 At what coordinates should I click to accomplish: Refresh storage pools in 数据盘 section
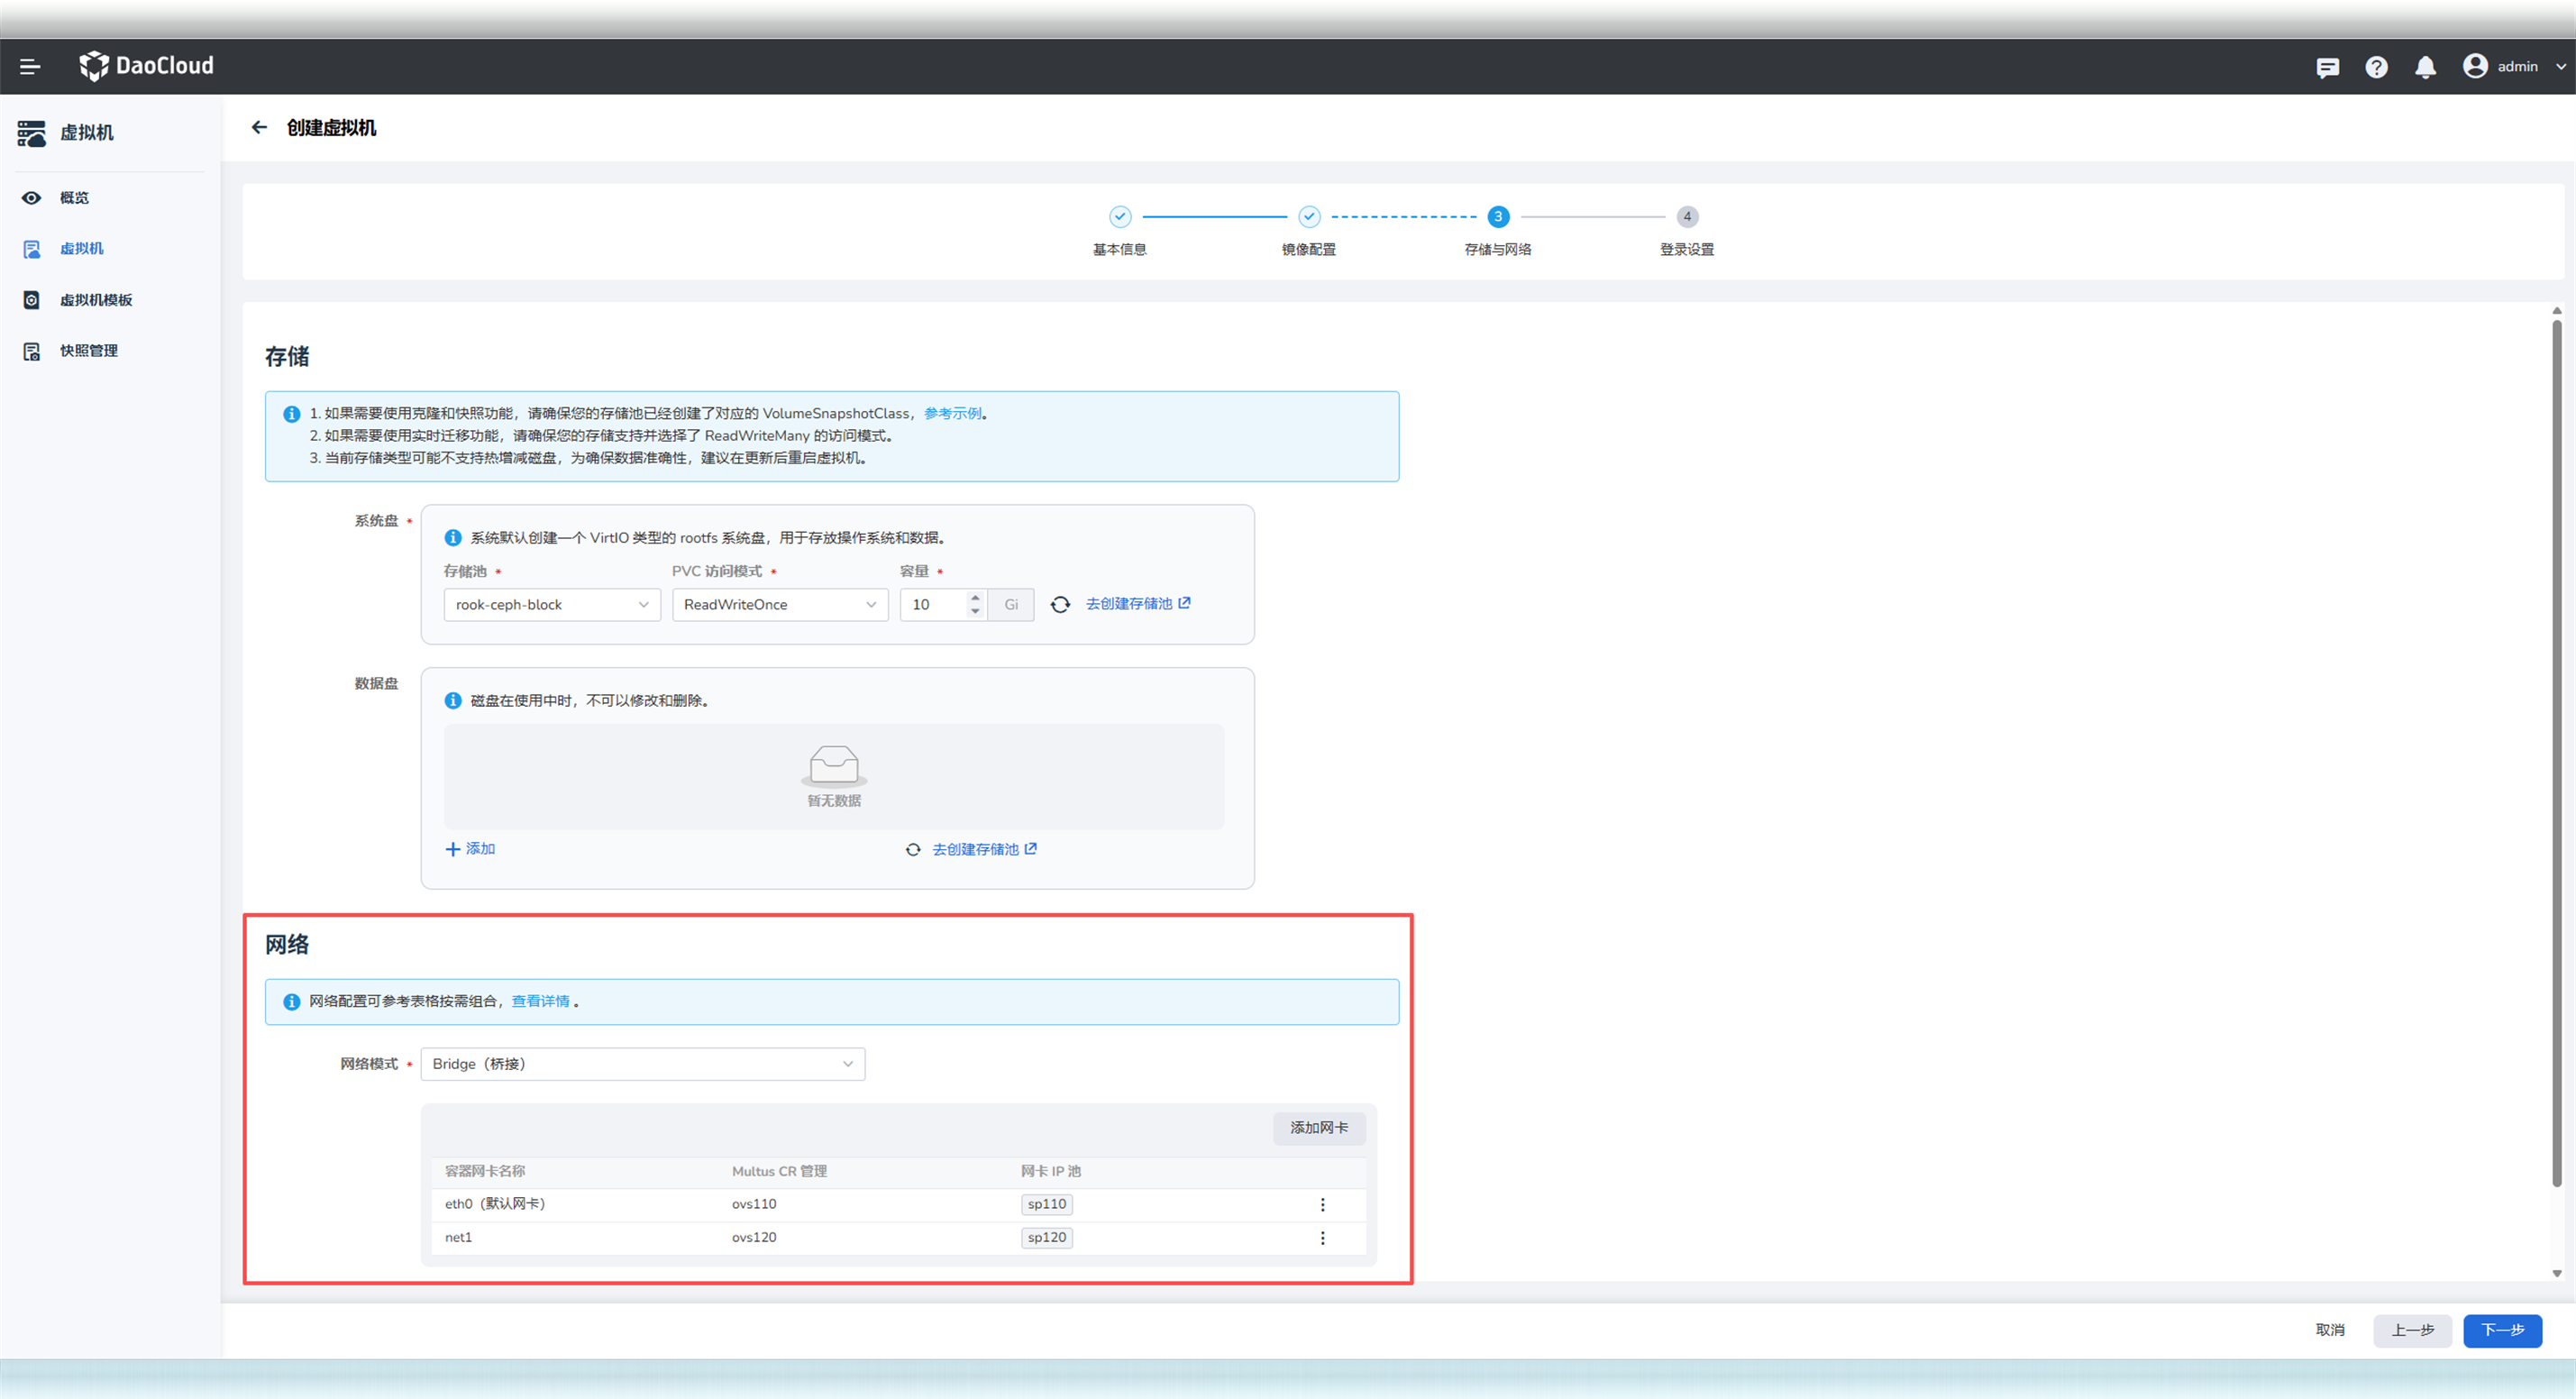[913, 850]
